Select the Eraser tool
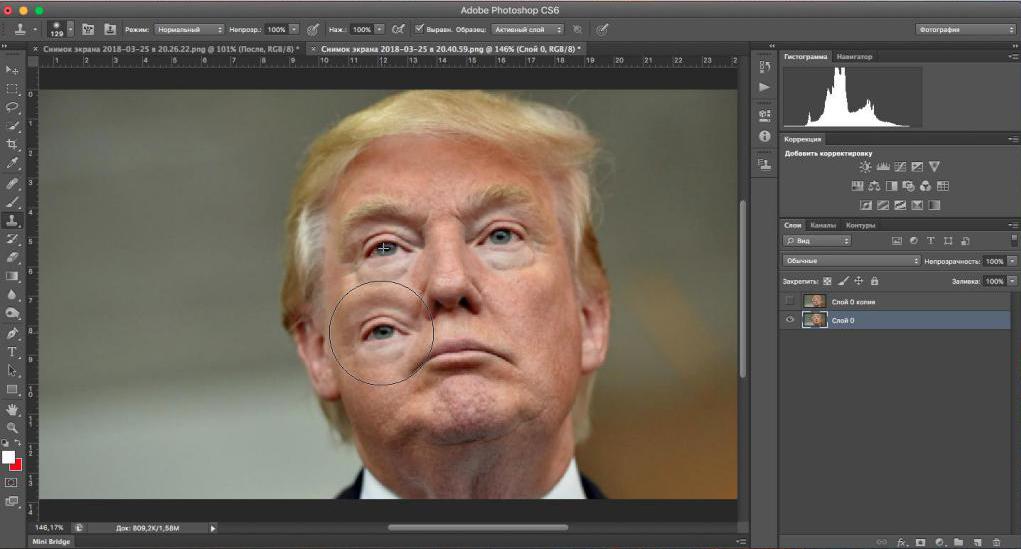Screen dimensions: 1021x549 [x=12, y=257]
